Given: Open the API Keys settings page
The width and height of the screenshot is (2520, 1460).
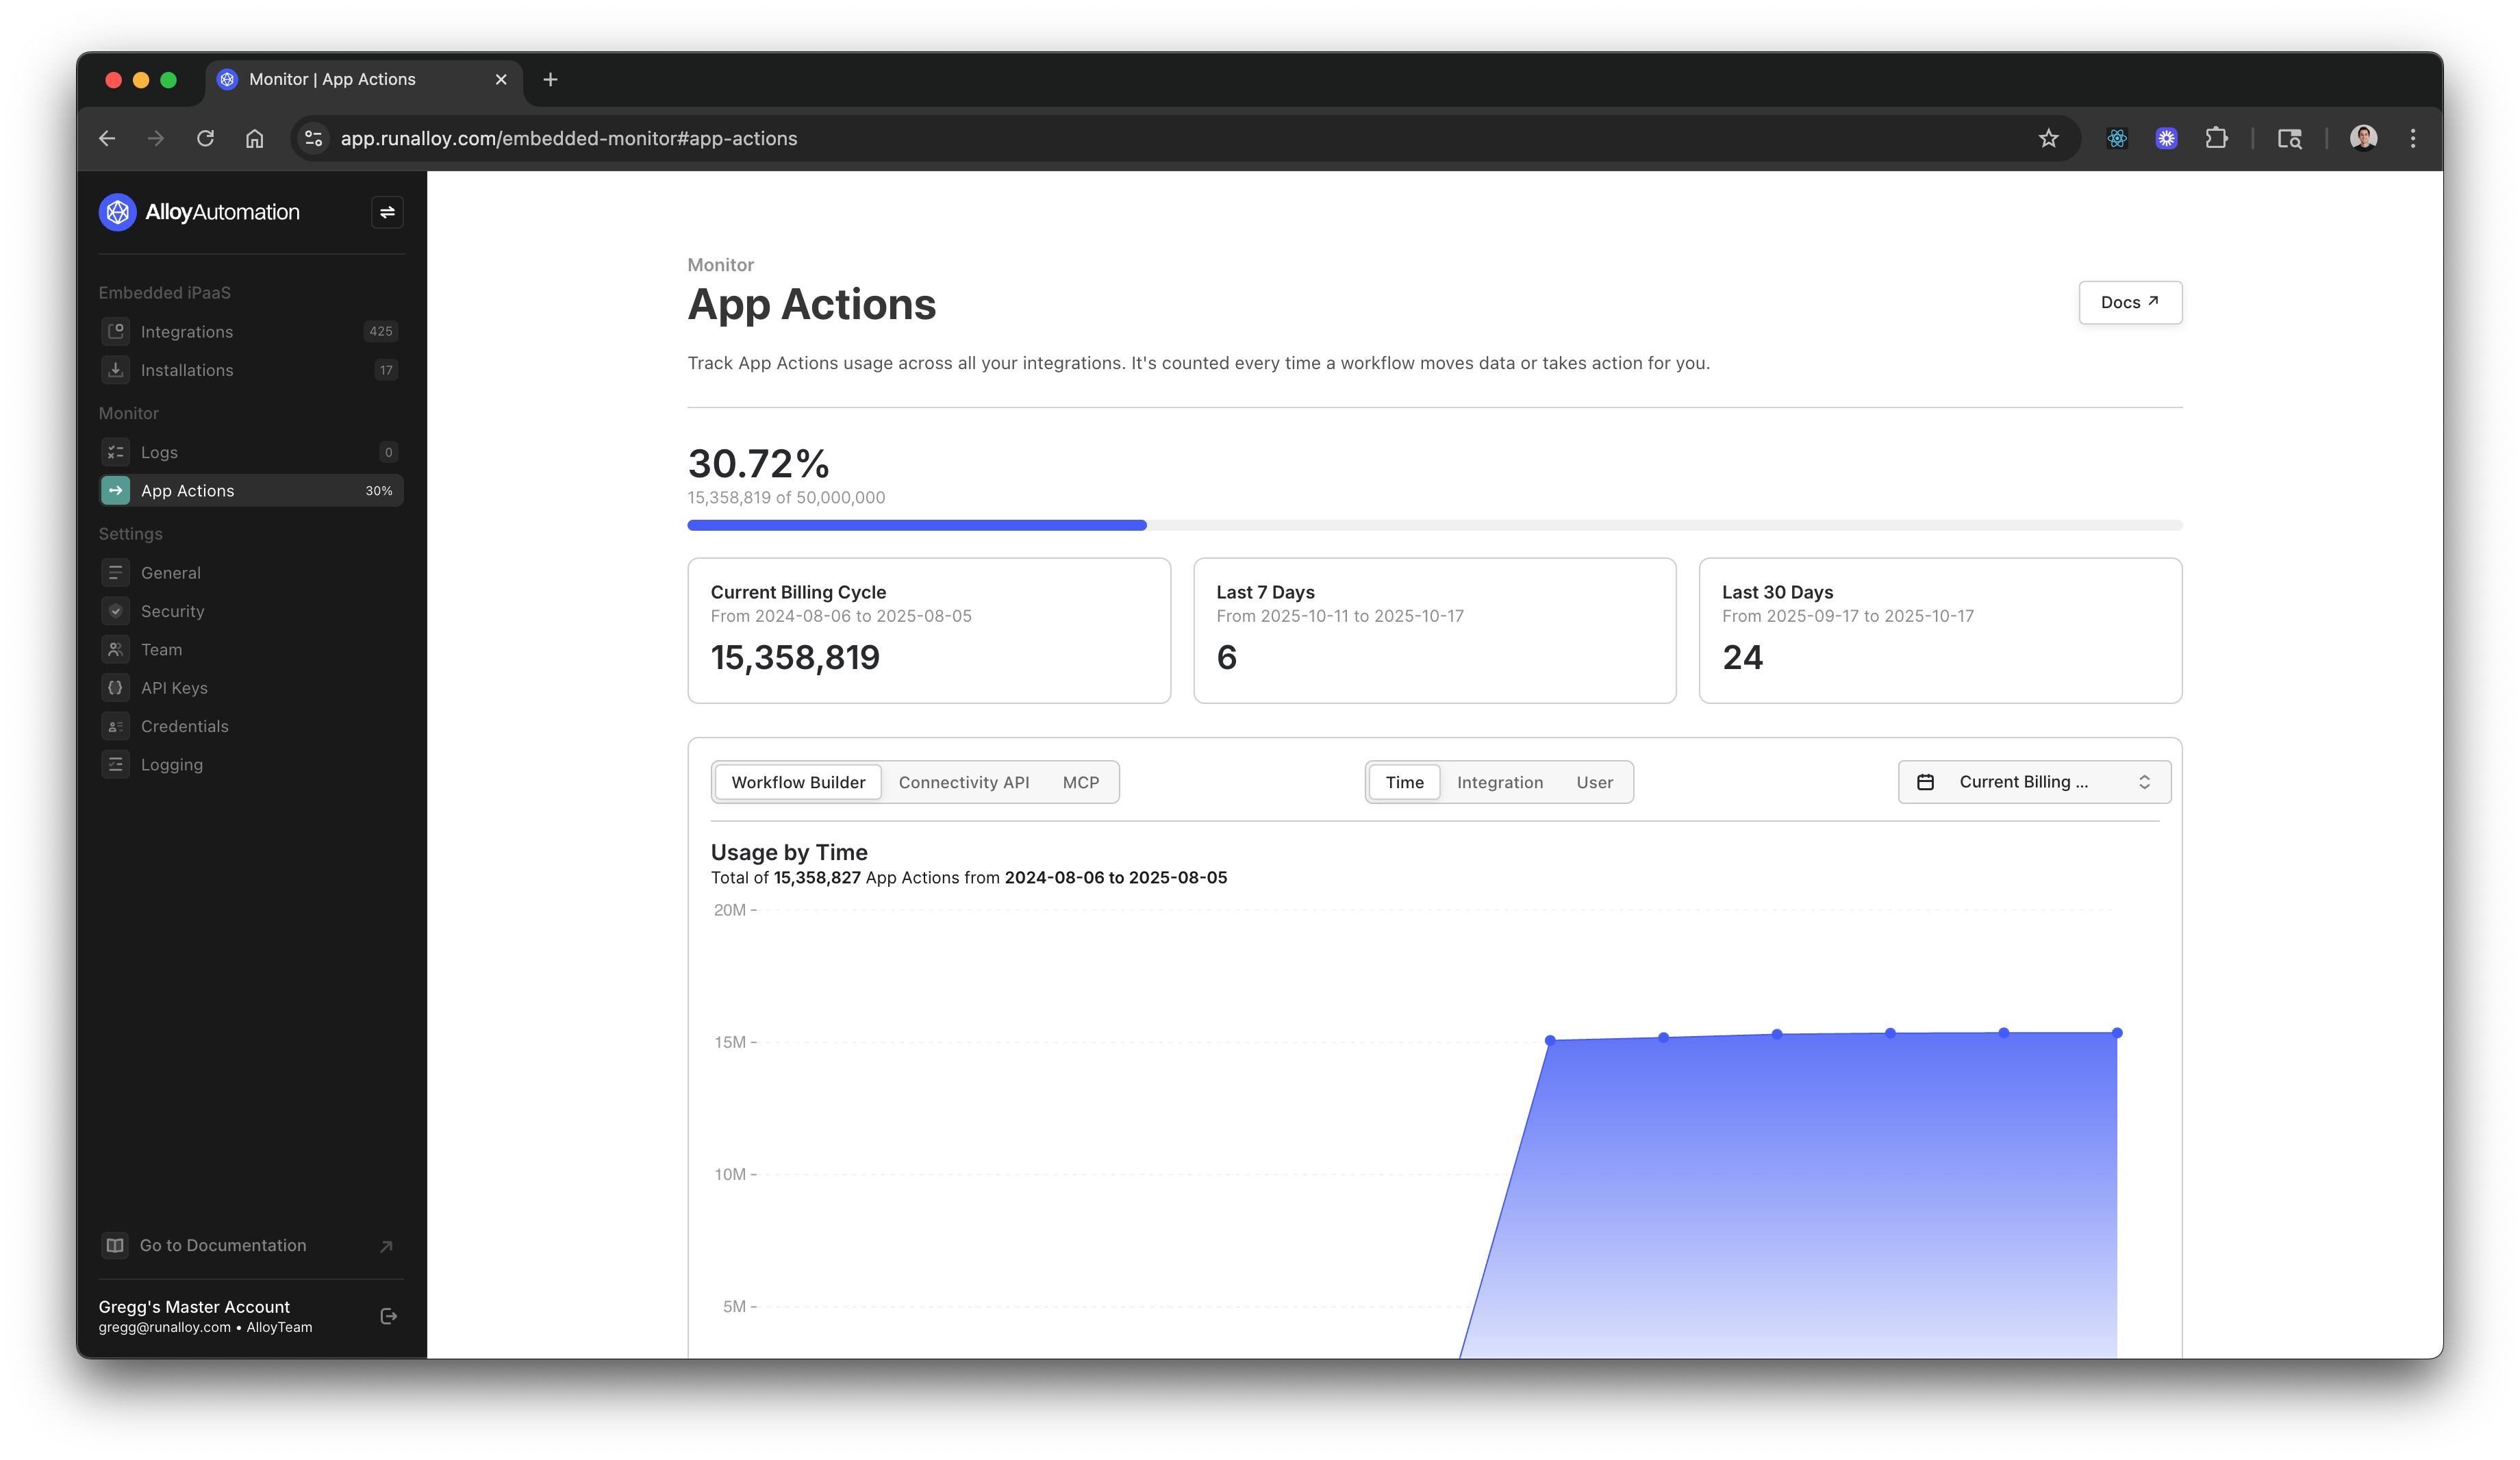Looking at the screenshot, I should 174,688.
